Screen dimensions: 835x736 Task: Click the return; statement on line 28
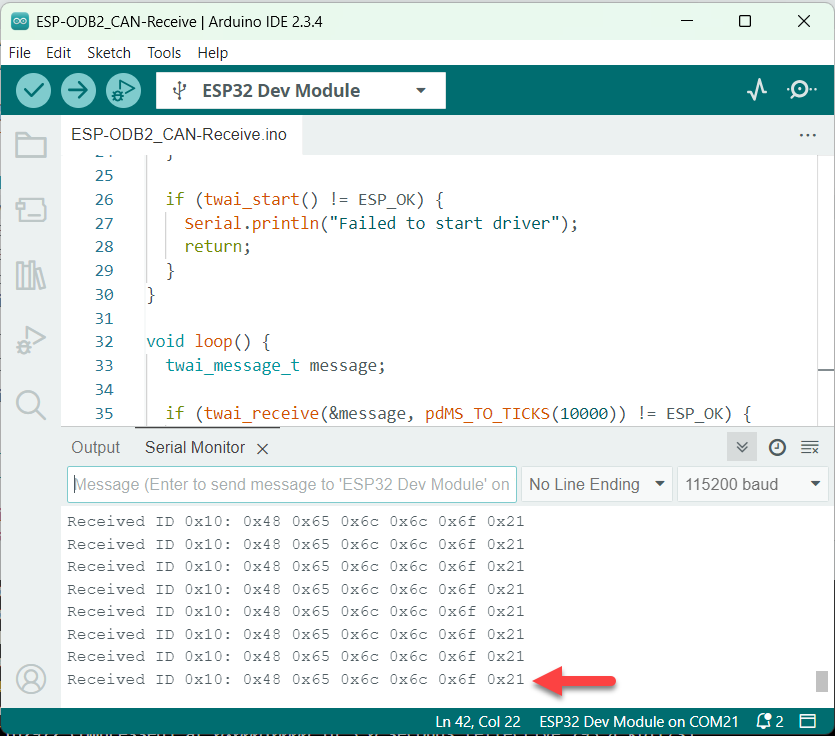point(217,247)
